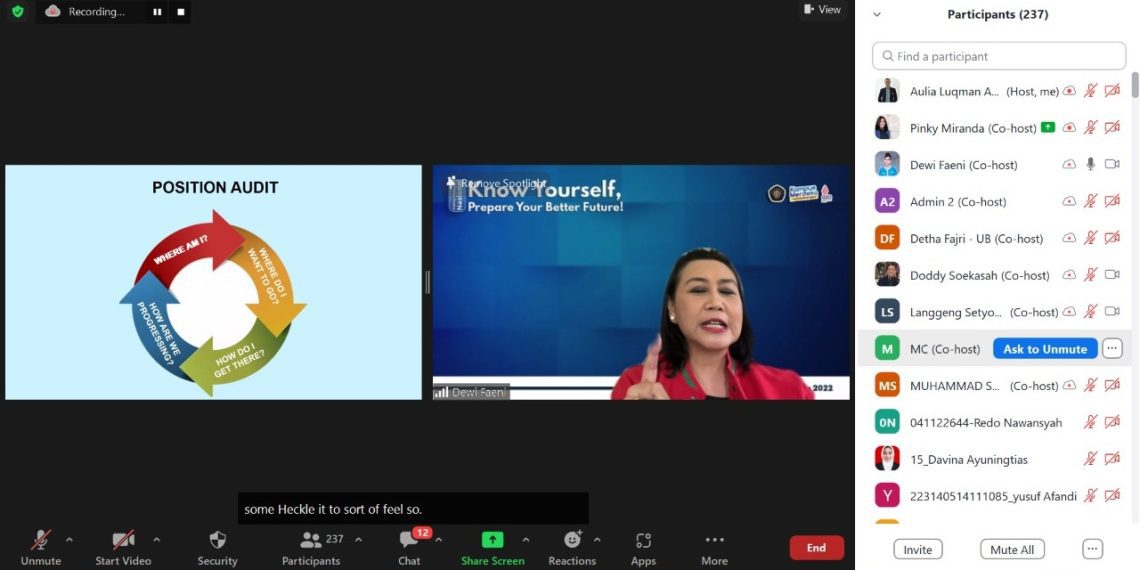Open audio options arrow beside Unmute
The height and width of the screenshot is (570, 1140).
pyautogui.click(x=70, y=539)
